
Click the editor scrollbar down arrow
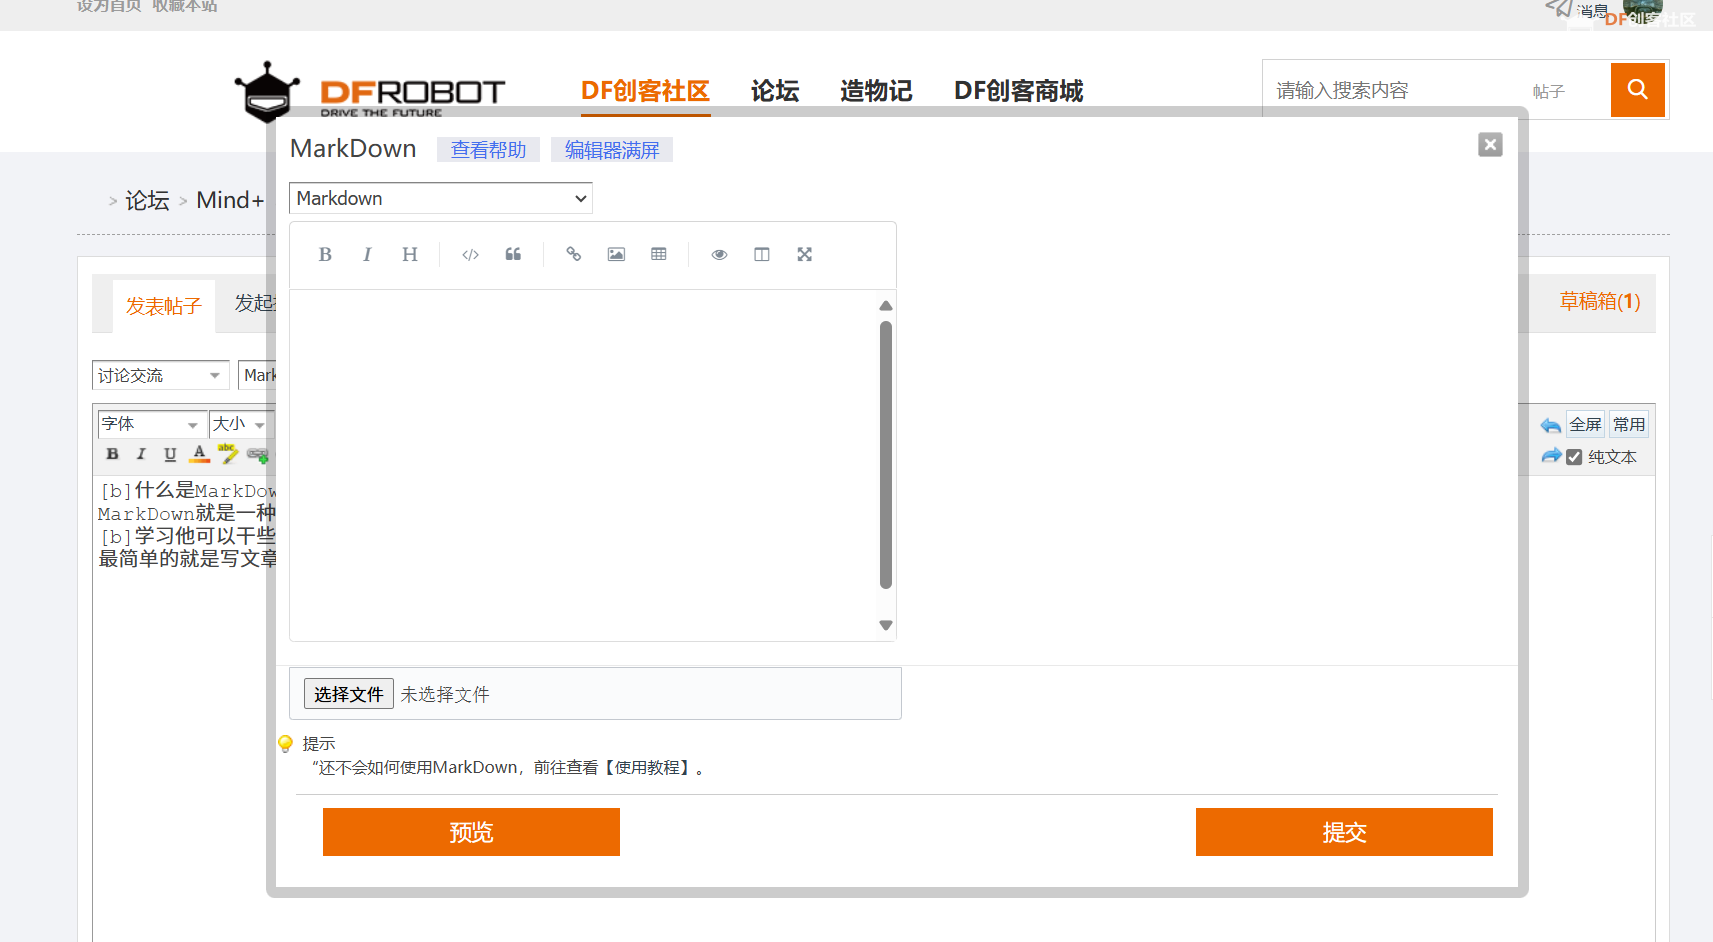[x=886, y=626]
